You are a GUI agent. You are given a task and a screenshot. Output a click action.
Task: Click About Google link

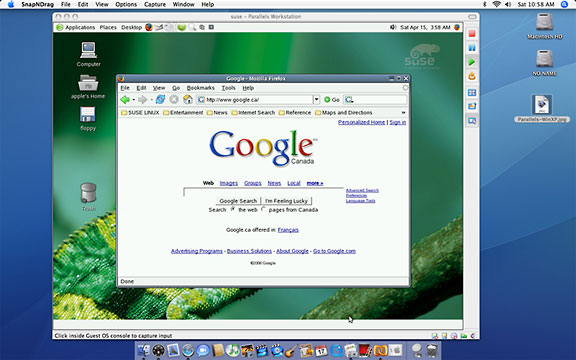coord(292,251)
